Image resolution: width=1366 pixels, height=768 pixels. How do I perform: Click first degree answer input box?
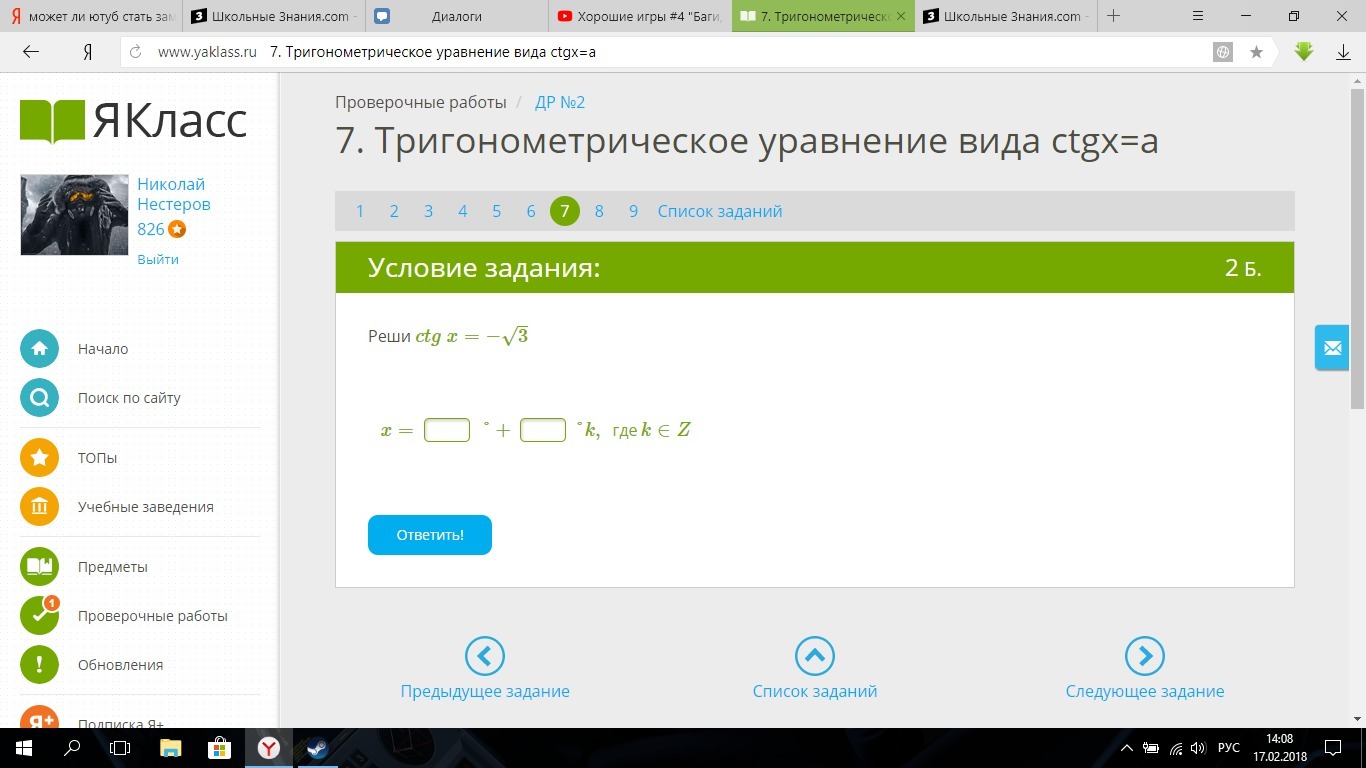click(x=447, y=430)
